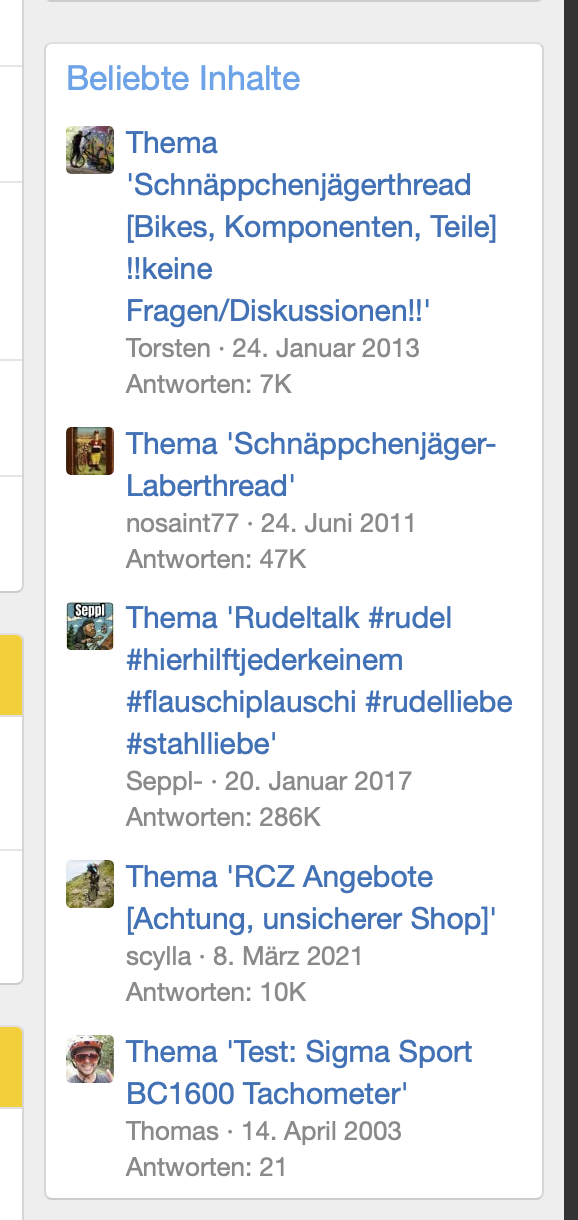Click Thomas's selfie avatar with helmet
The width and height of the screenshot is (578, 1220).
tap(89, 1060)
